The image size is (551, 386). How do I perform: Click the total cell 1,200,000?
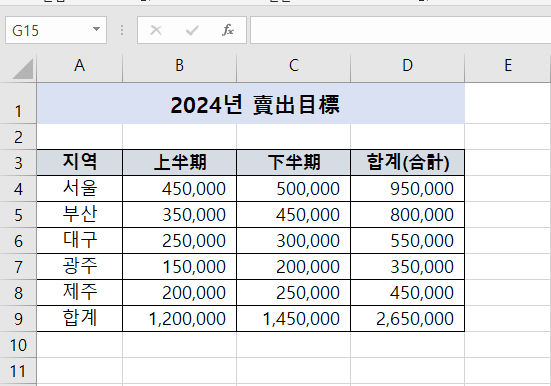tap(180, 319)
